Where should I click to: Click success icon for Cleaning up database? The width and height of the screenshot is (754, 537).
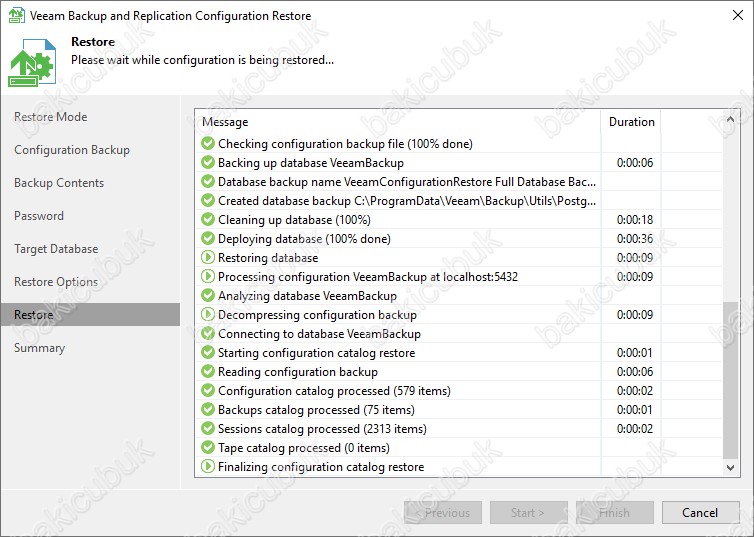[x=208, y=219]
